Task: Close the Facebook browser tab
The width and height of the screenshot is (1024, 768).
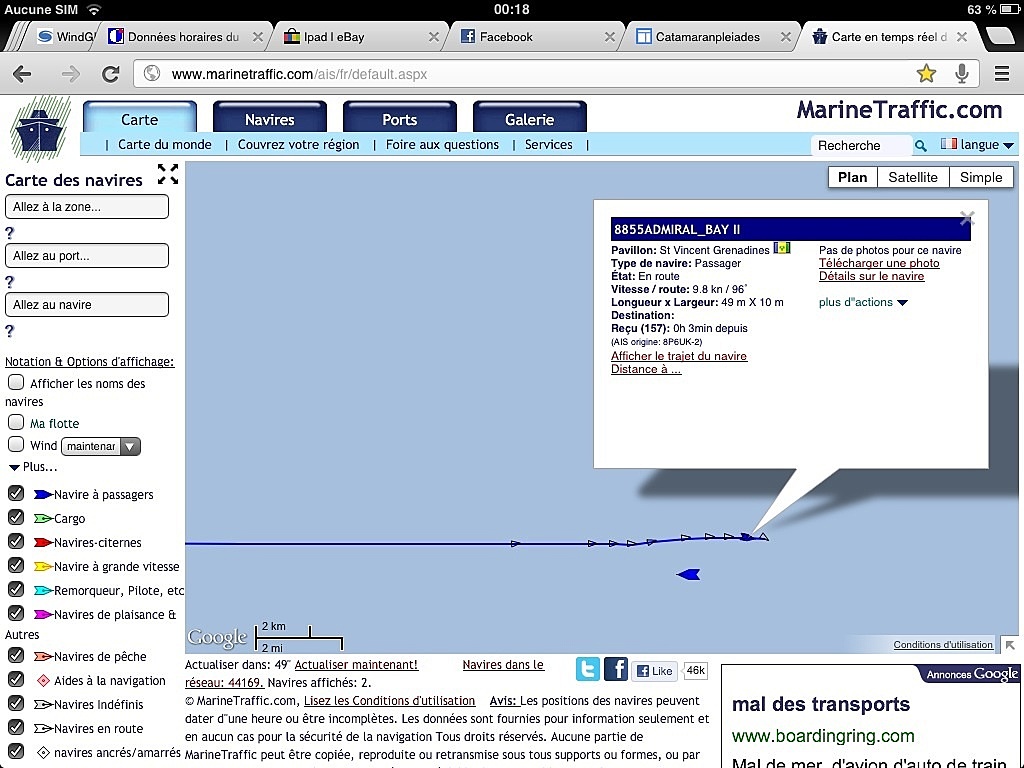Action: tap(609, 37)
